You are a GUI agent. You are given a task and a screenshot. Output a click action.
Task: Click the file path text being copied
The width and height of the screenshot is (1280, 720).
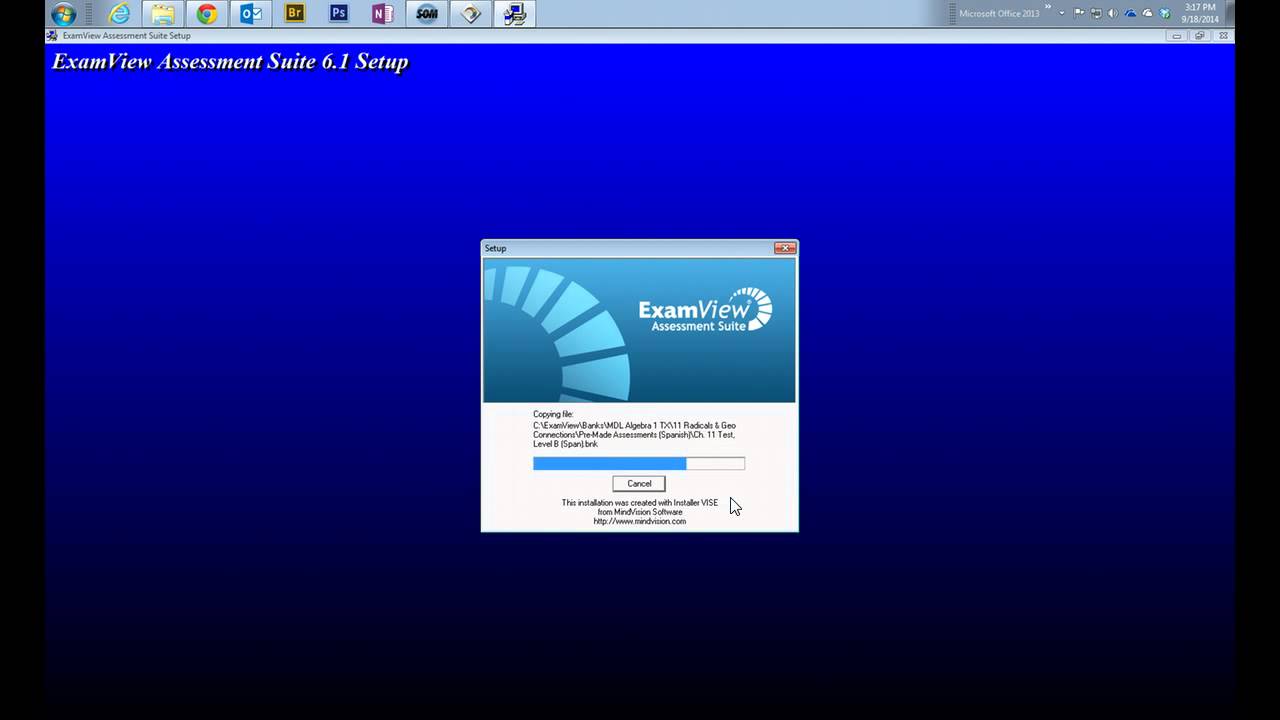634,434
